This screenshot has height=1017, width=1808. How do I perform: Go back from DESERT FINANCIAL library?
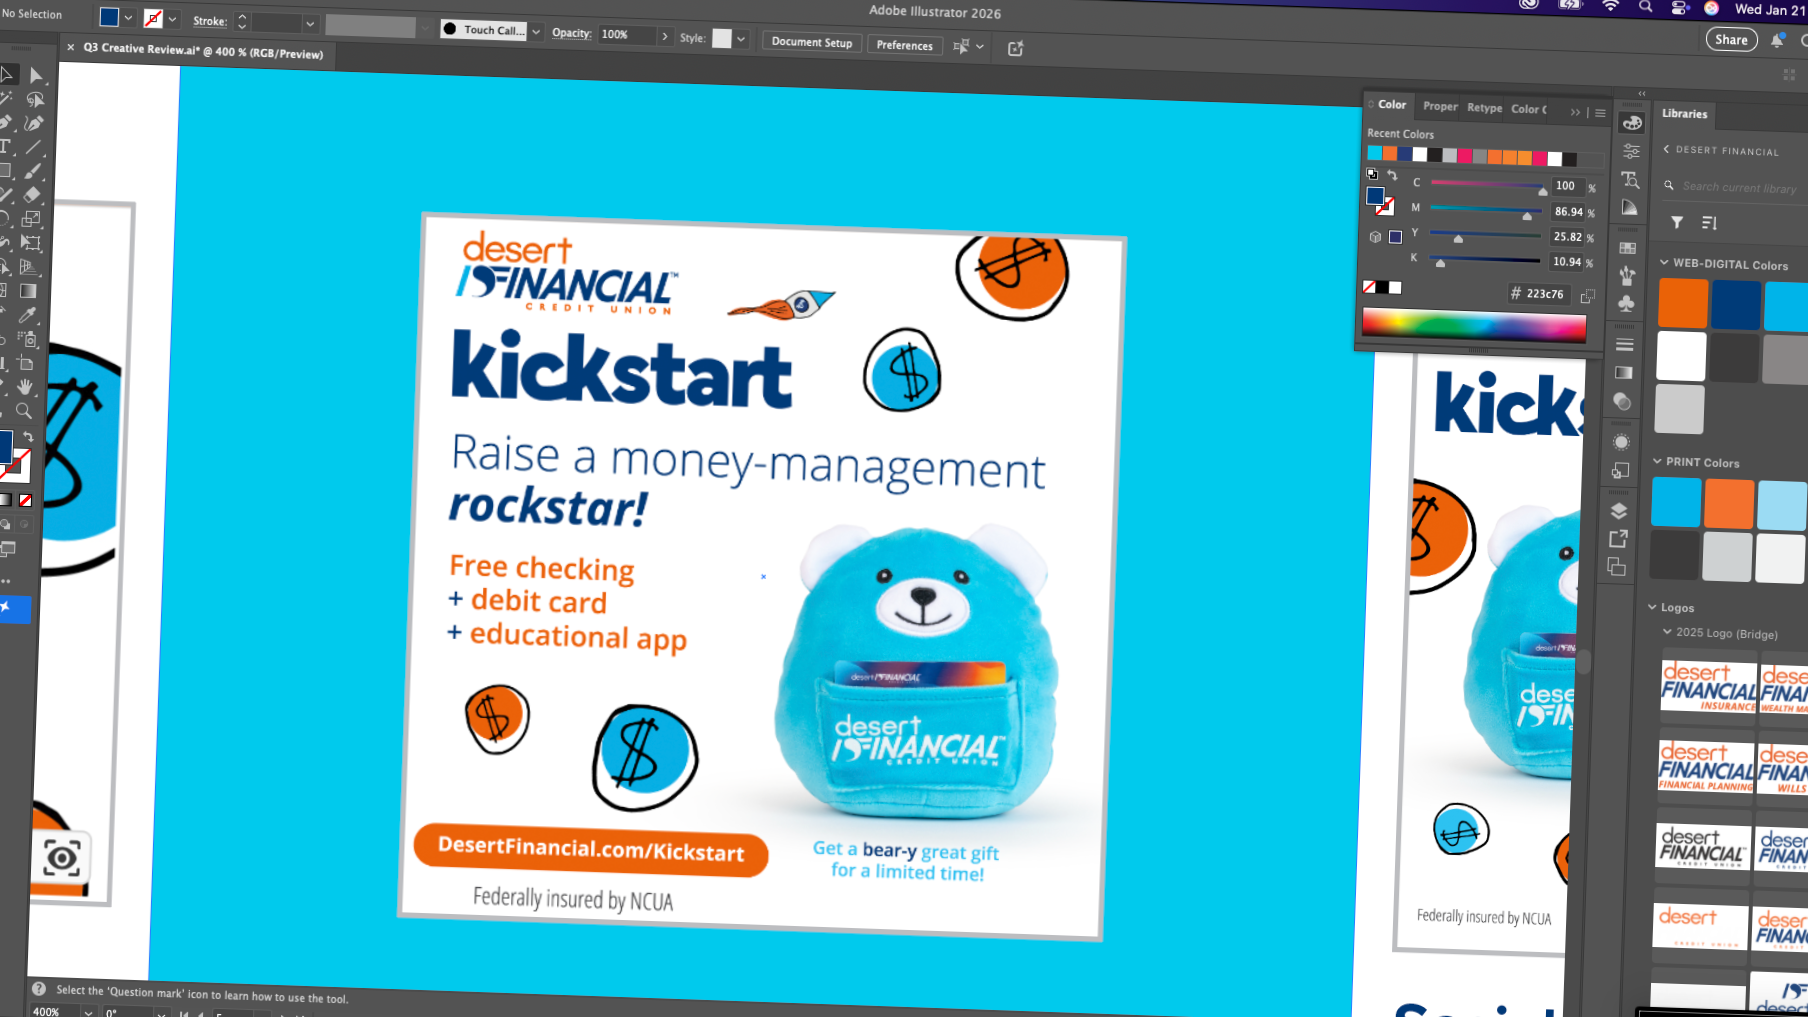pos(1667,149)
